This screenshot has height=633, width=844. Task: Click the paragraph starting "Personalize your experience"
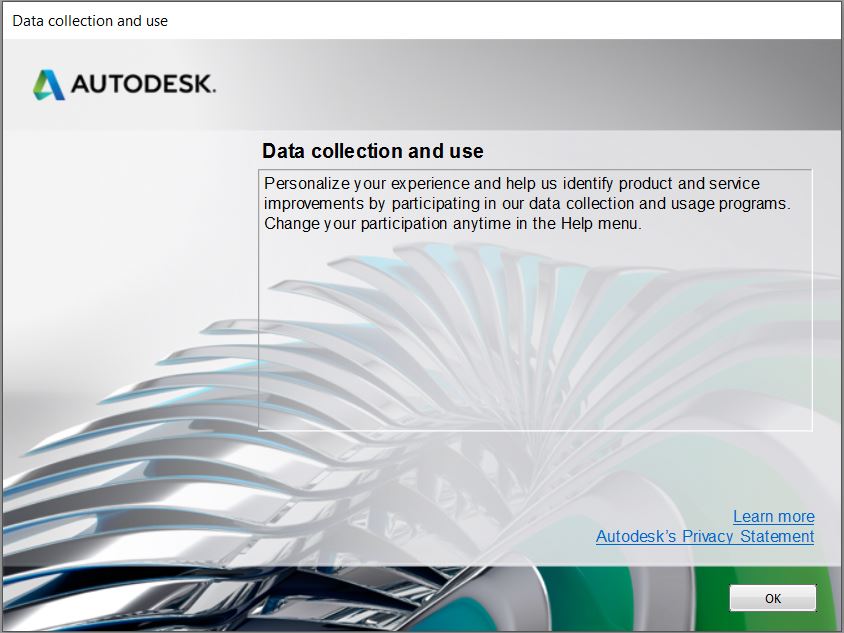tap(527, 203)
